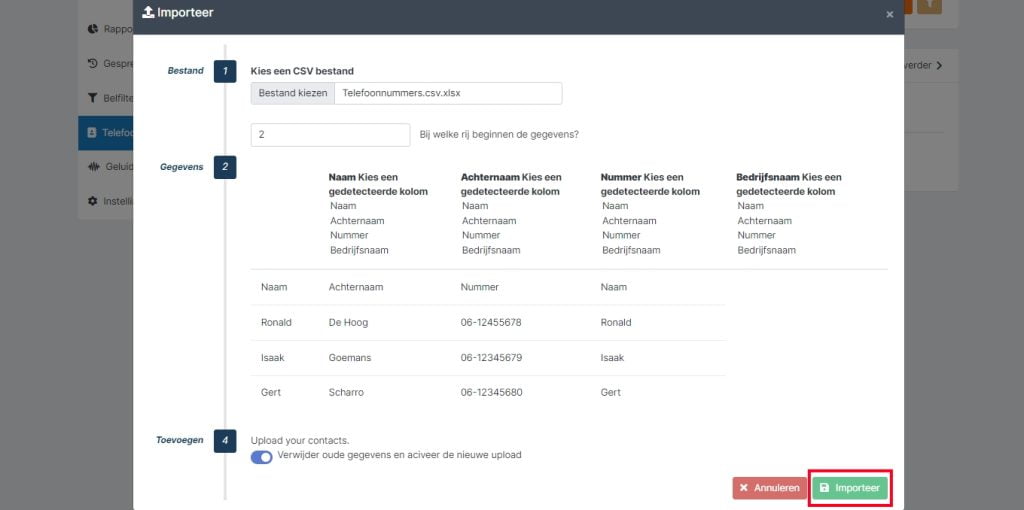The height and width of the screenshot is (510, 1024).
Task: Cancel the import with Annuleren
Action: click(x=770, y=488)
